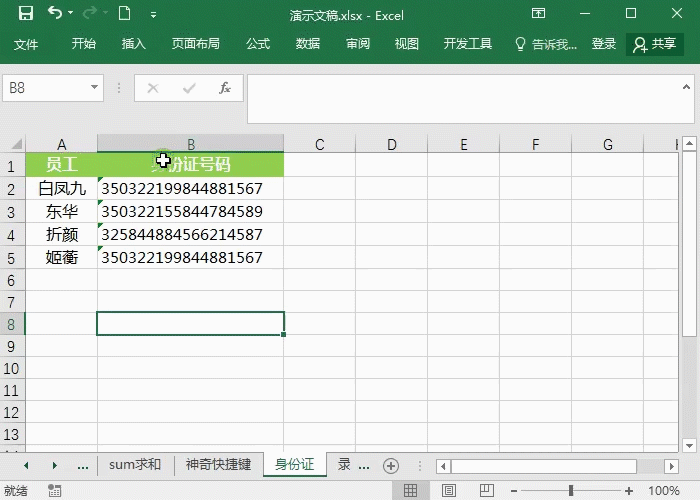Screen dimensions: 700x500
Task: Click the vertical scrollbar up arrow
Action: tap(689, 143)
